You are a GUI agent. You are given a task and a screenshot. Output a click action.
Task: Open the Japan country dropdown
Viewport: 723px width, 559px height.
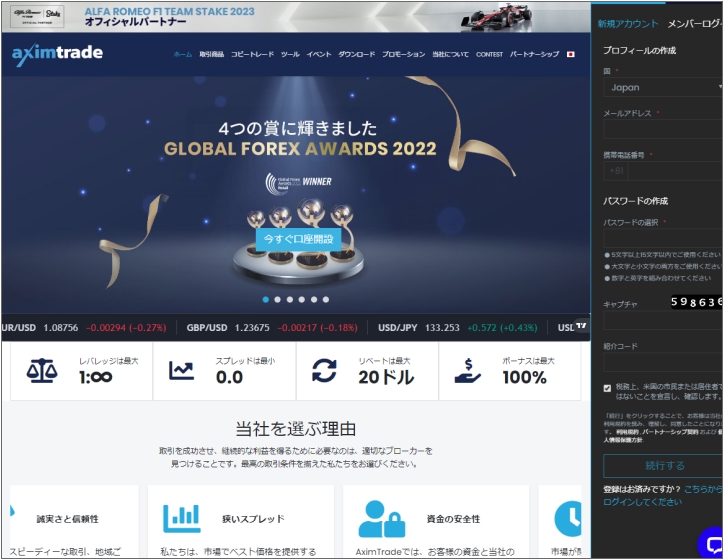(x=663, y=87)
